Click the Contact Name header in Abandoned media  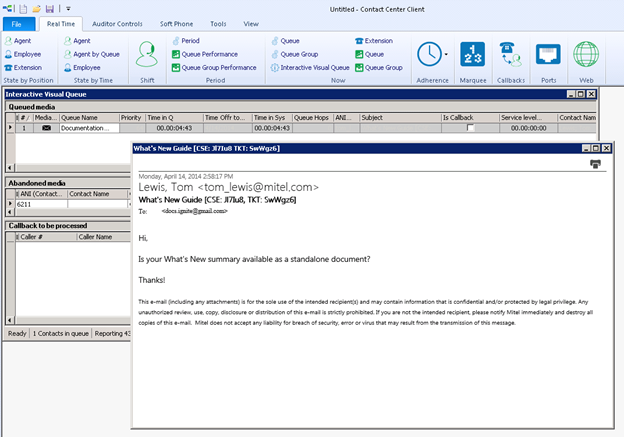[x=97, y=193]
